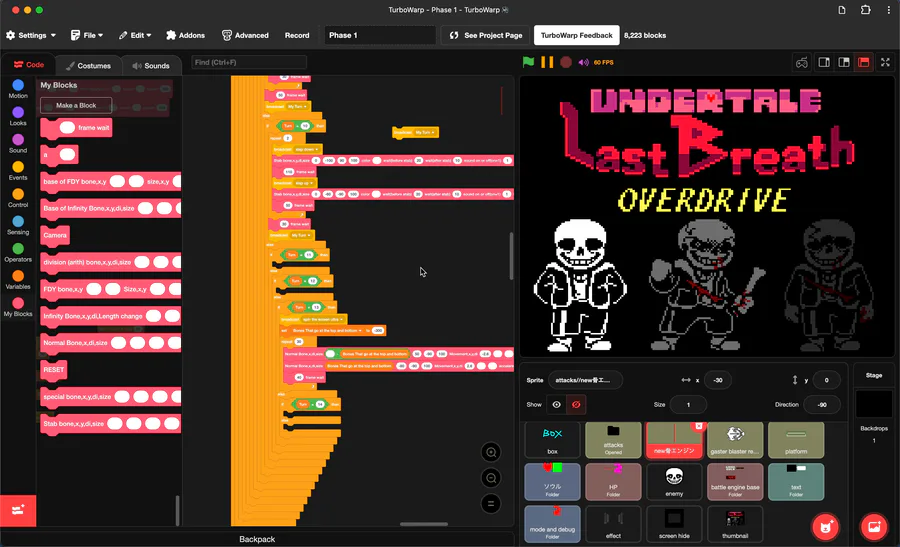
Task: Click the sprite Direction field
Action: click(822, 405)
